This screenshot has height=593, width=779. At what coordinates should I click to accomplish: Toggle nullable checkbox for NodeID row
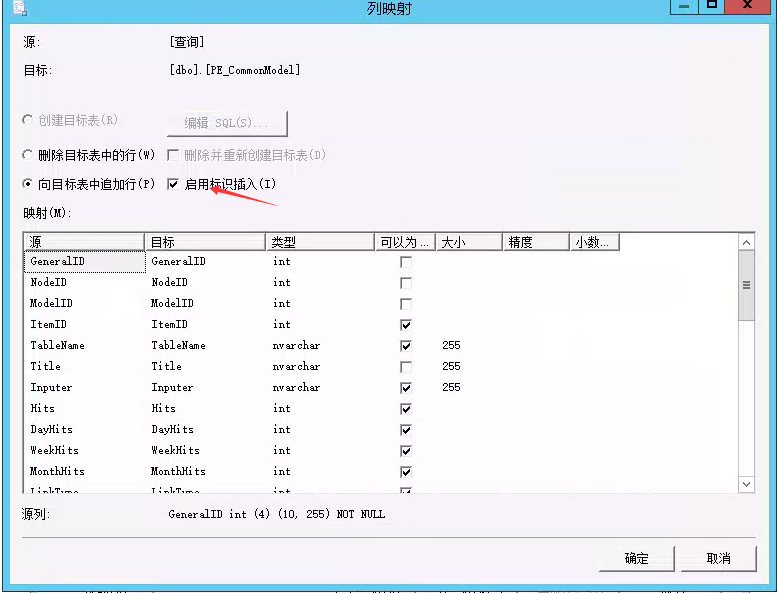coord(406,283)
